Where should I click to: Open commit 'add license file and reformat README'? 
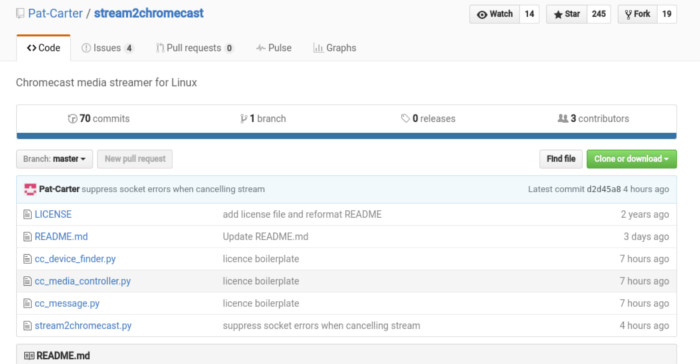pyautogui.click(x=302, y=214)
